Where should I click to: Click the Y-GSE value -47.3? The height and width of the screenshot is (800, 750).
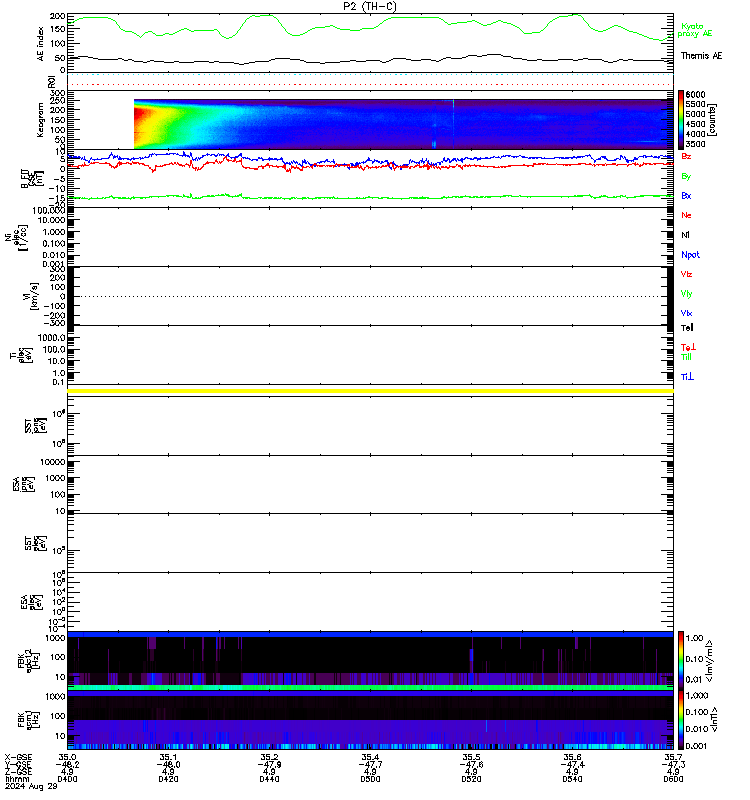[673, 764]
